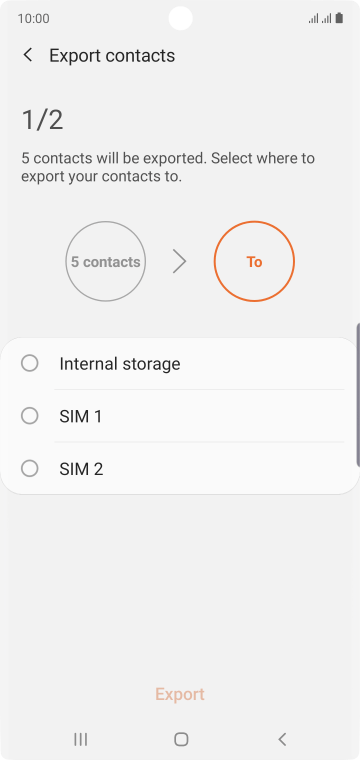
Task: Tap the system back chevron at bottom
Action: click(282, 739)
